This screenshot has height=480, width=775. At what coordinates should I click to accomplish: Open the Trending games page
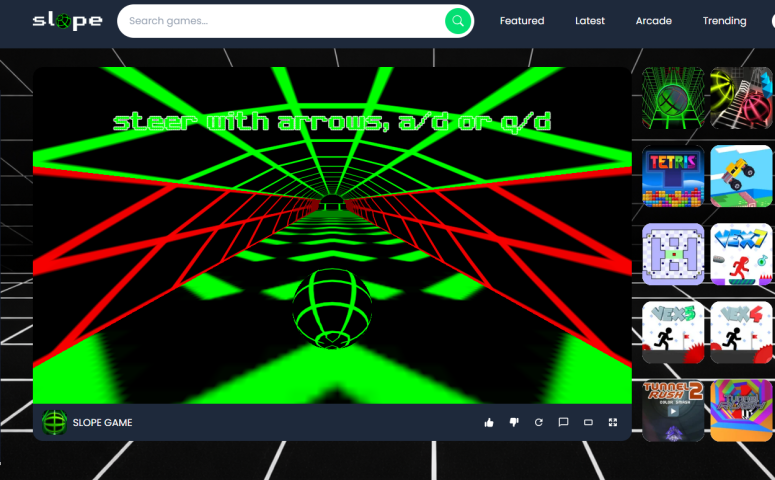[x=724, y=21]
